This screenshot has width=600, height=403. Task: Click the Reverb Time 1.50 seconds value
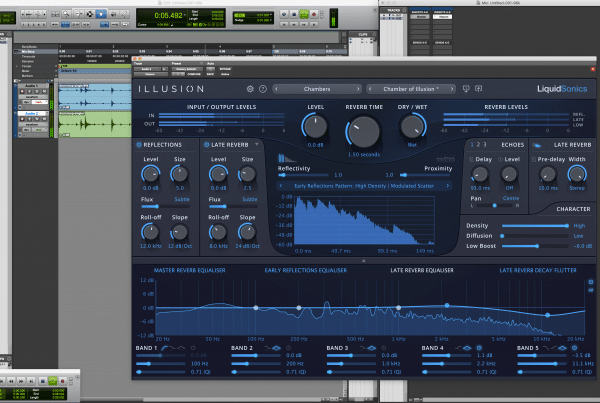(364, 155)
